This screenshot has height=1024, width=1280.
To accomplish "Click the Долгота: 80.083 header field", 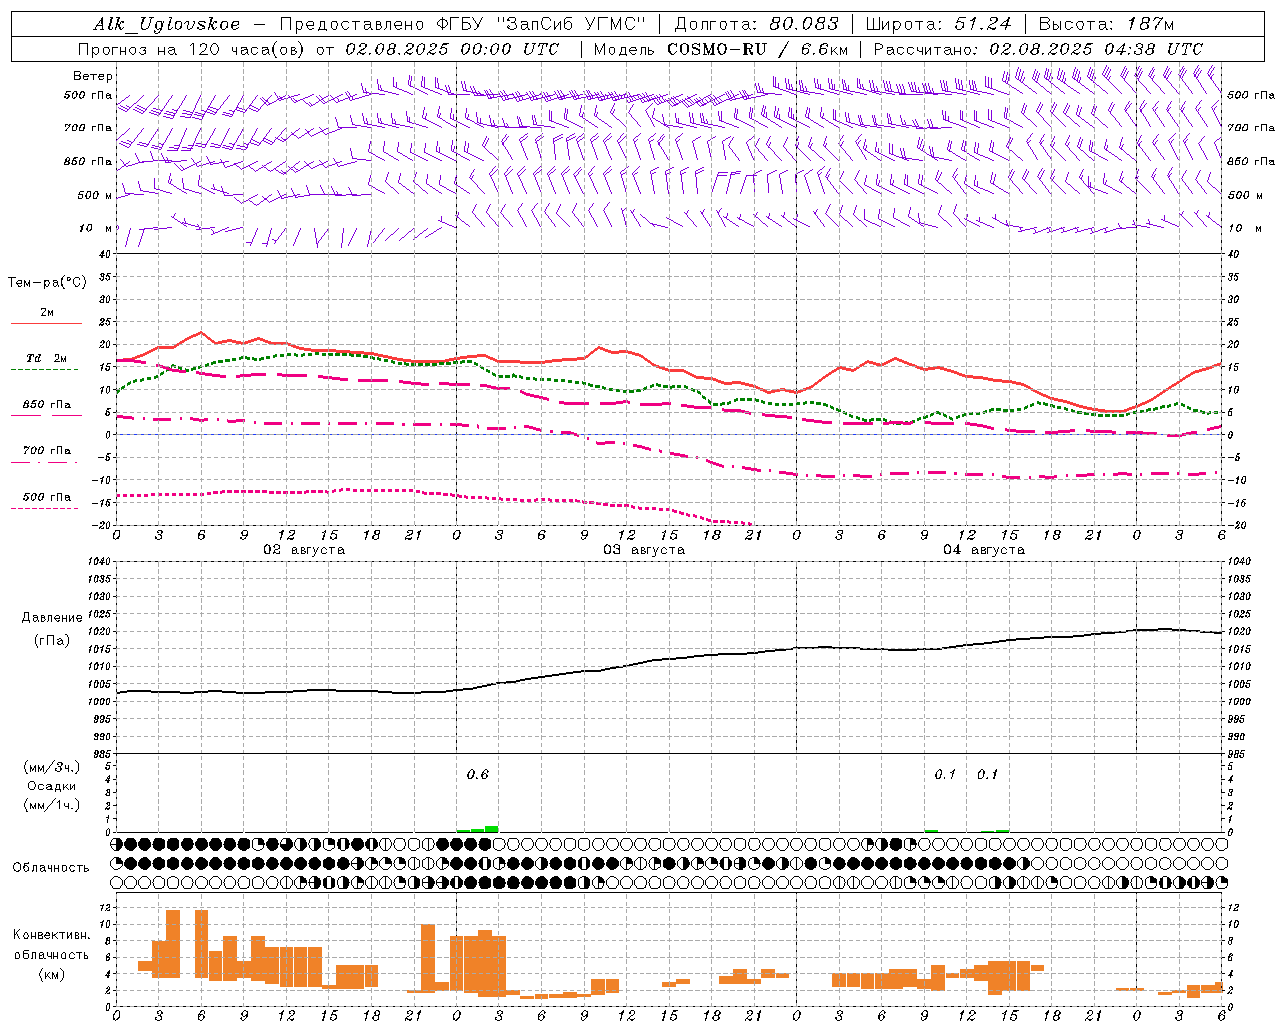I will [756, 24].
